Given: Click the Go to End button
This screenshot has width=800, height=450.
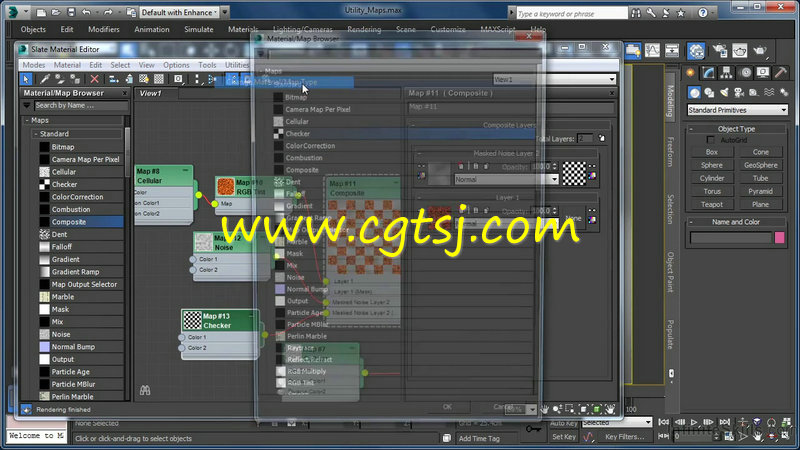Looking at the screenshot, I should tap(724, 422).
